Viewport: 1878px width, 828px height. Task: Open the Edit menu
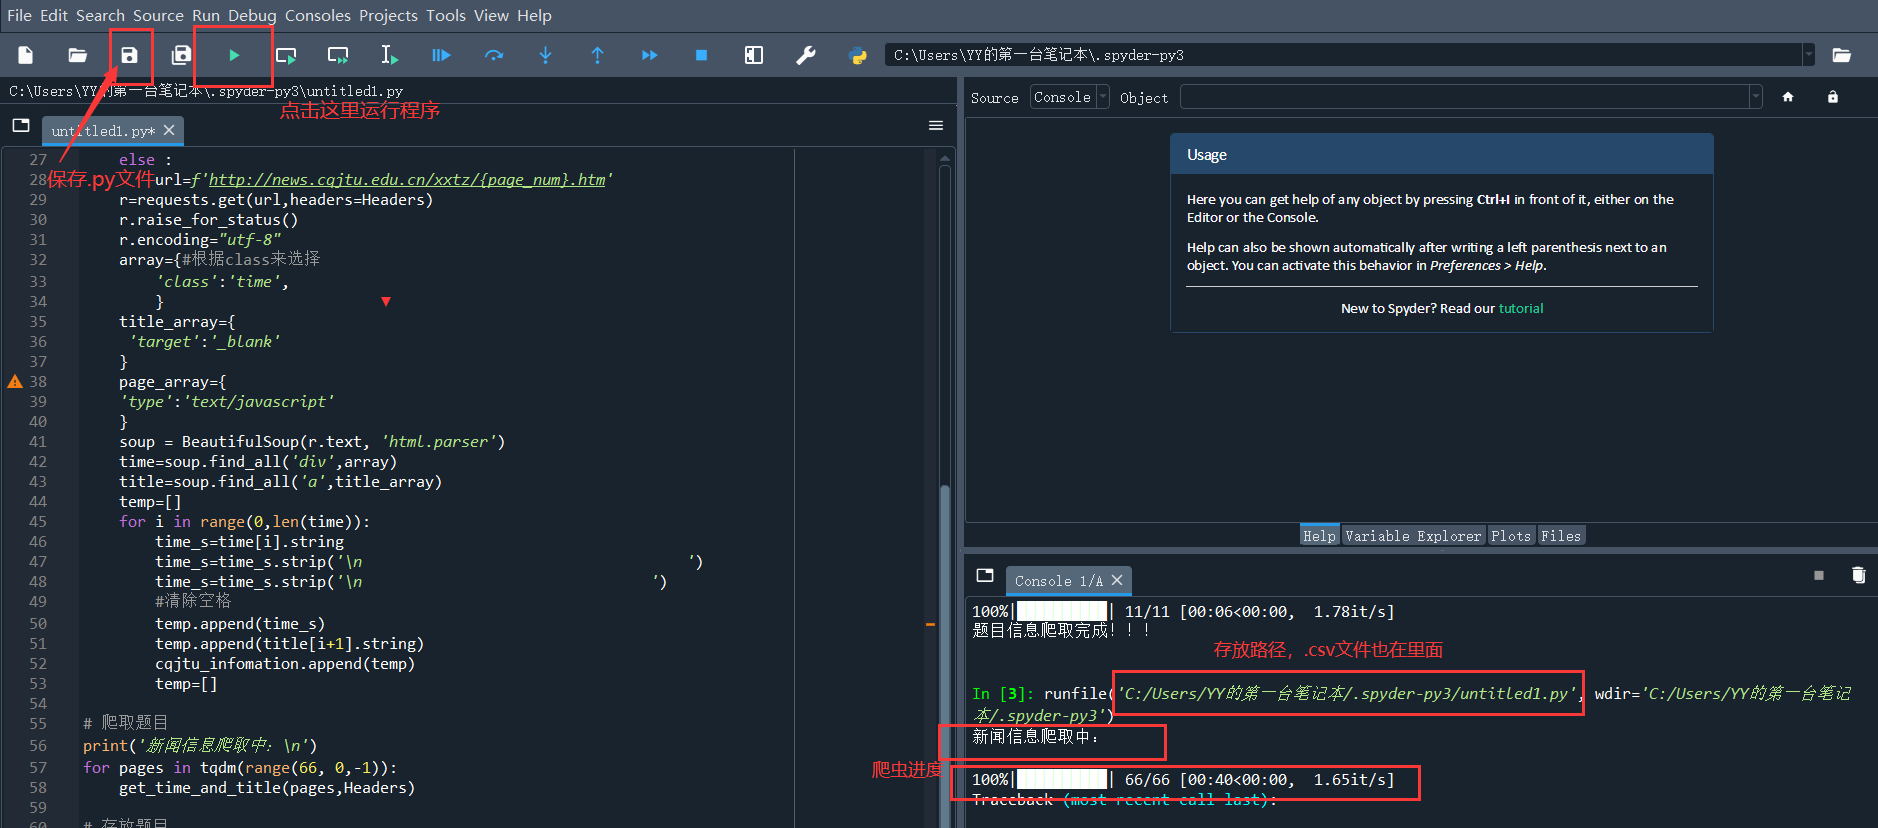(54, 15)
